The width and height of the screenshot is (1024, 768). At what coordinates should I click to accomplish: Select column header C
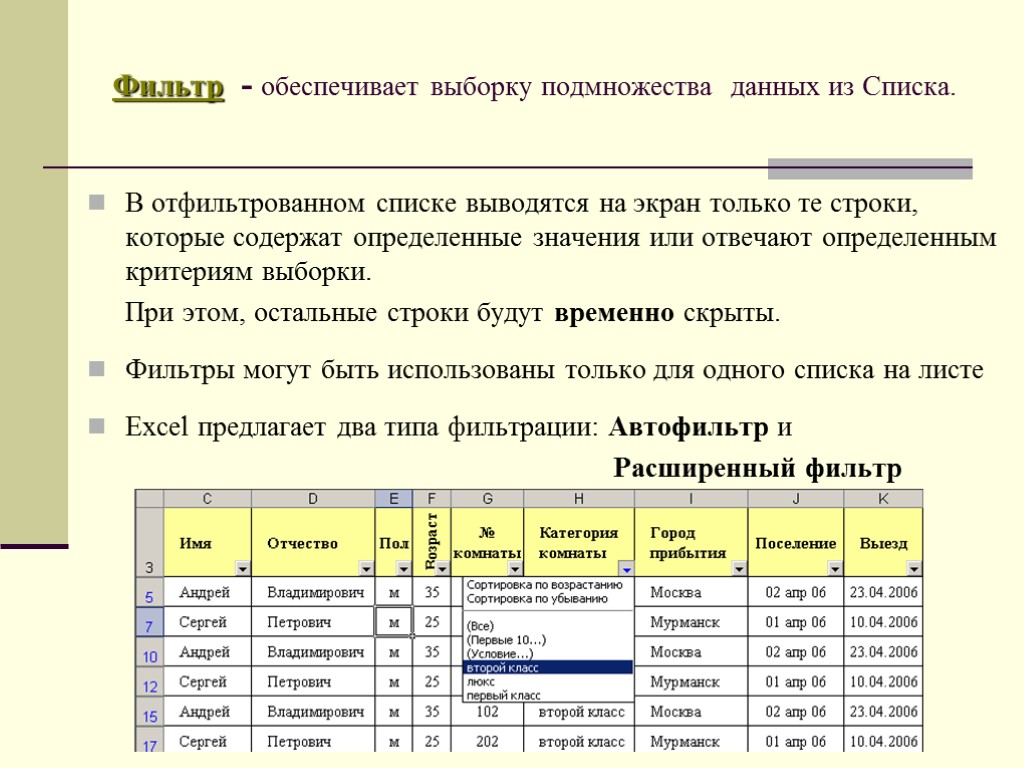coord(207,499)
